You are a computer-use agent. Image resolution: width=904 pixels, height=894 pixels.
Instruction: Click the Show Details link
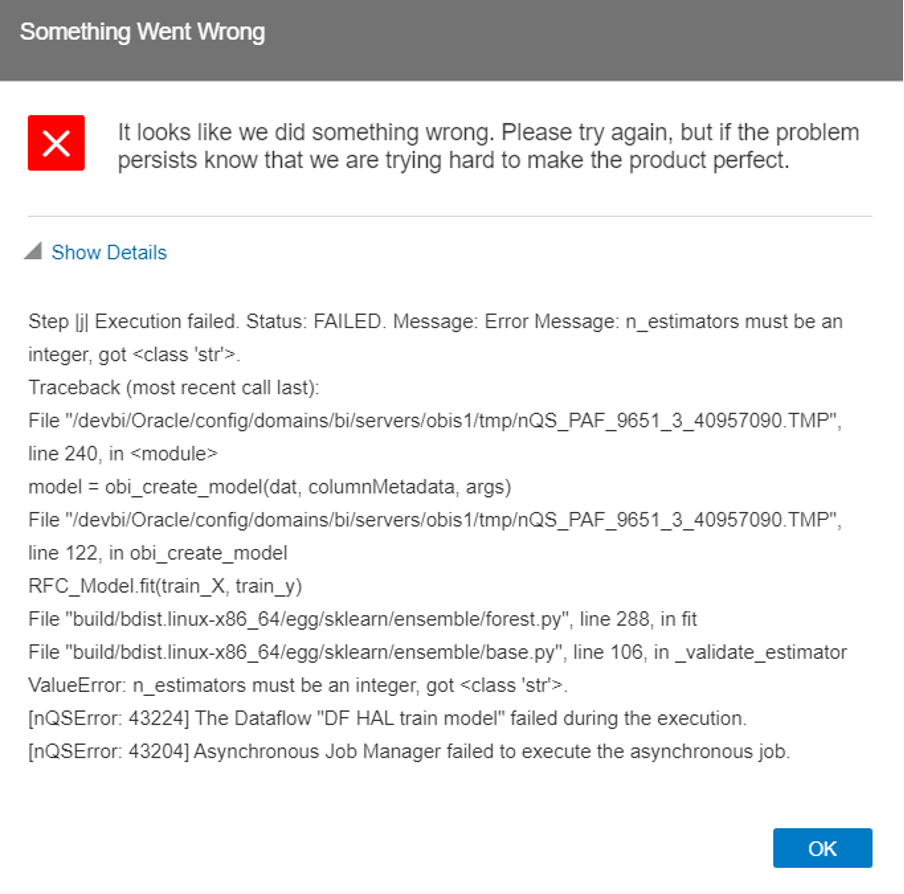pos(109,252)
